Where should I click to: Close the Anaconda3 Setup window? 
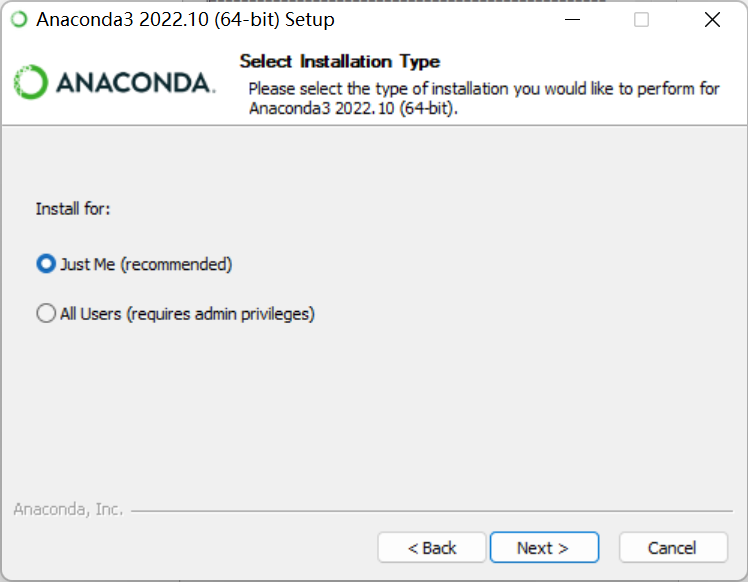pyautogui.click(x=712, y=20)
